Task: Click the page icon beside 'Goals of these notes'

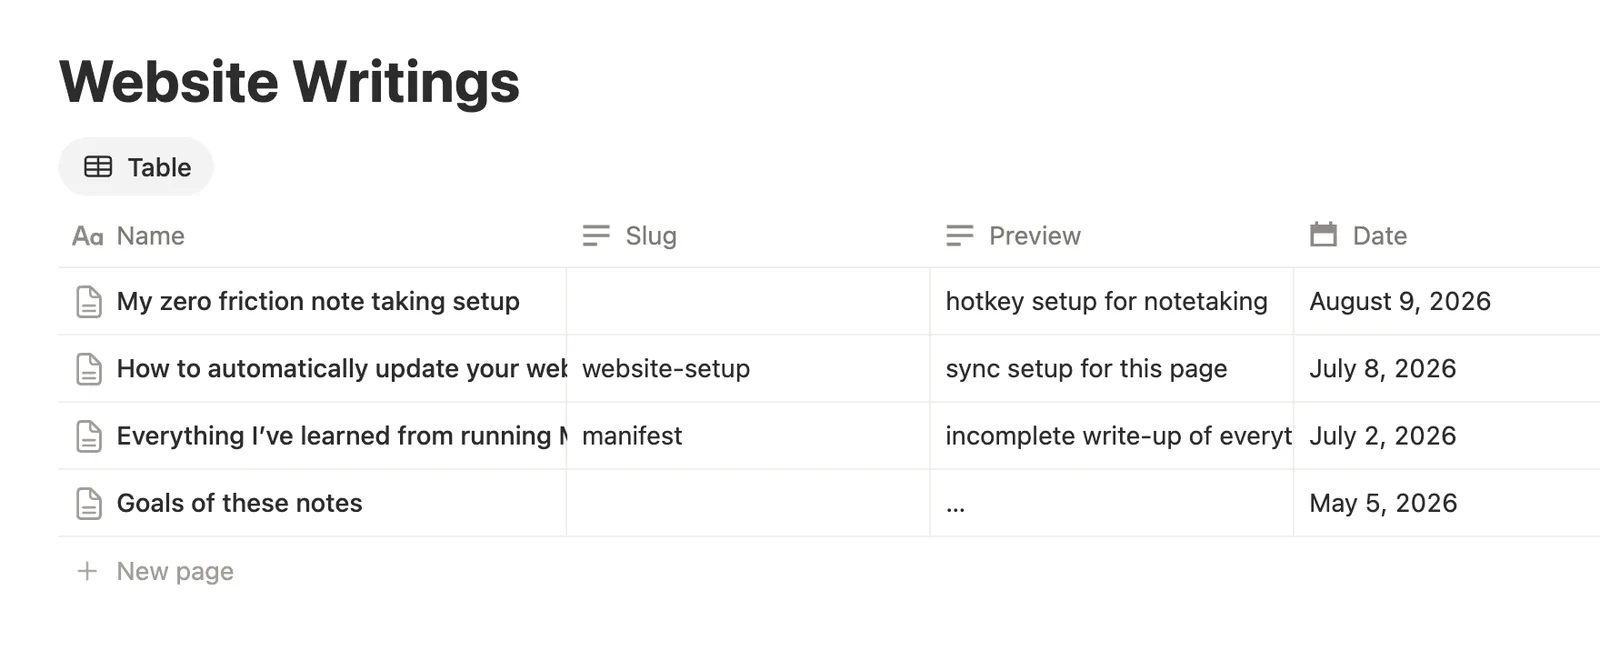Action: 89,503
